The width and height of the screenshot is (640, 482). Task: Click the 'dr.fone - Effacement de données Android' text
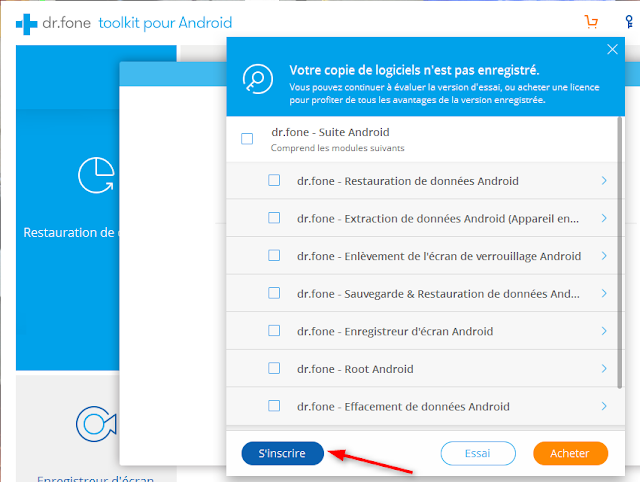click(403, 406)
